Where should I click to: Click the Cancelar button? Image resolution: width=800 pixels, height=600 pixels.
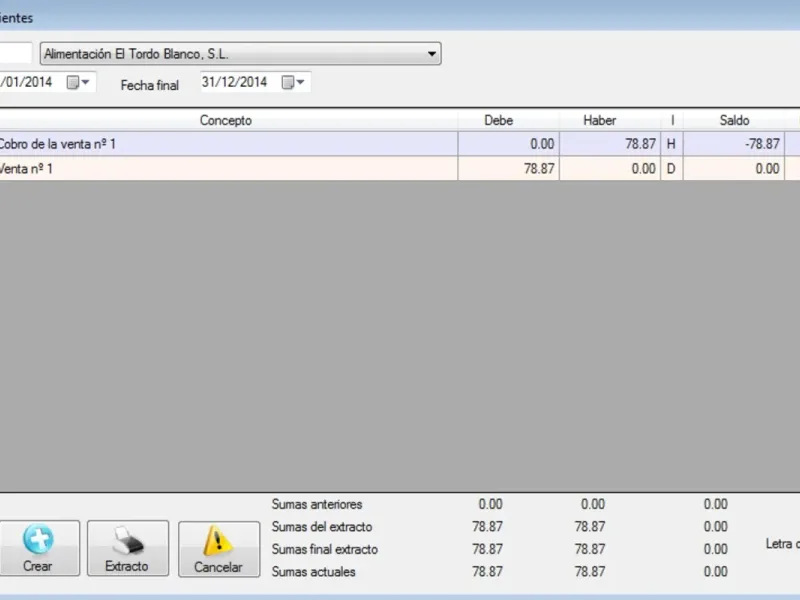pyautogui.click(x=219, y=549)
